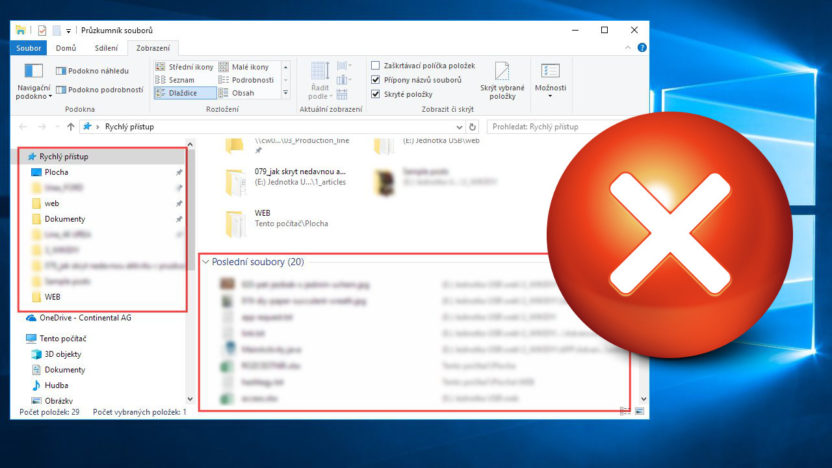Select Seznam list layout
Viewport: 832px width, 468px height.
[175, 80]
